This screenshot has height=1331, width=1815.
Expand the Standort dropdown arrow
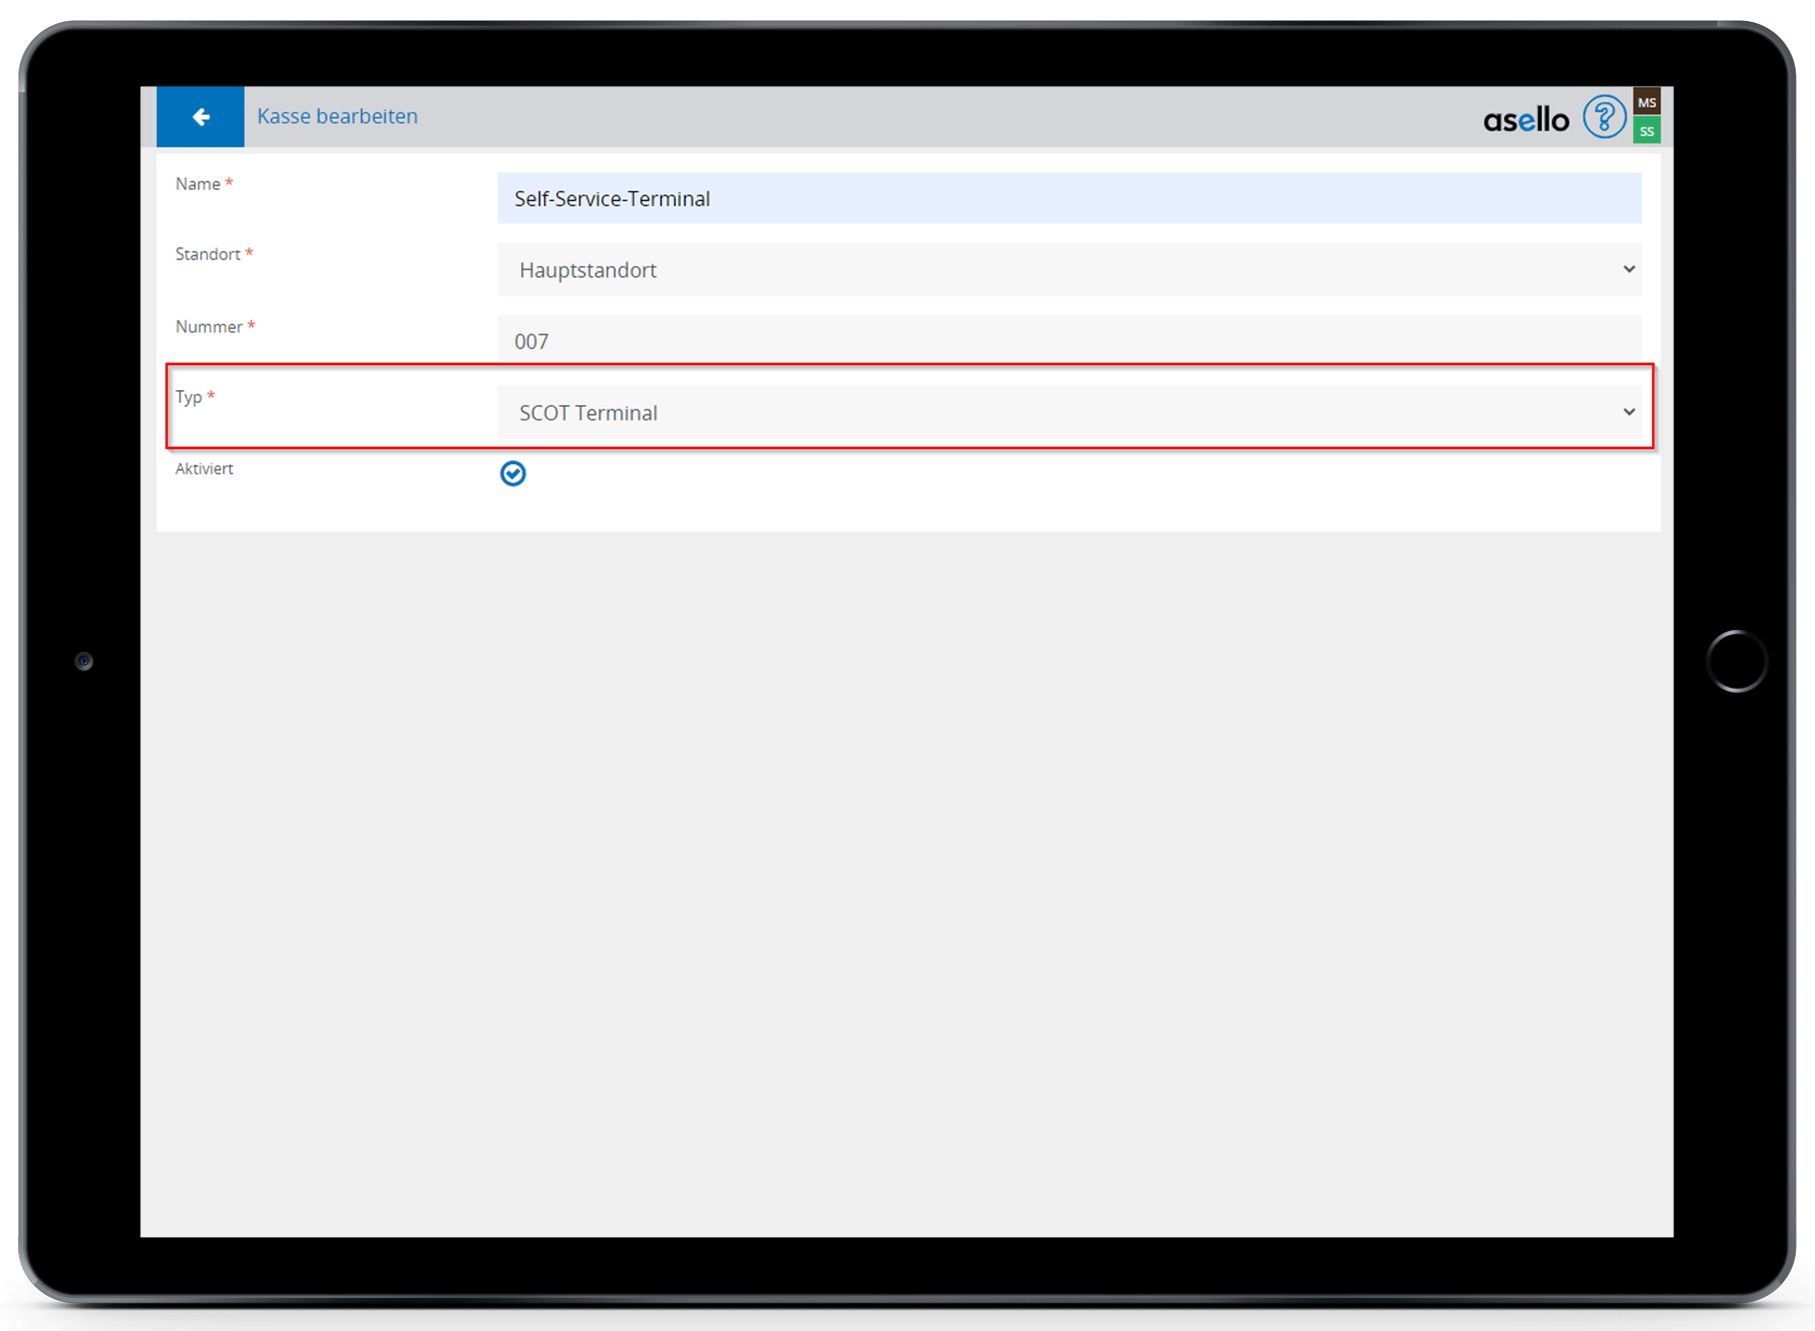point(1628,269)
